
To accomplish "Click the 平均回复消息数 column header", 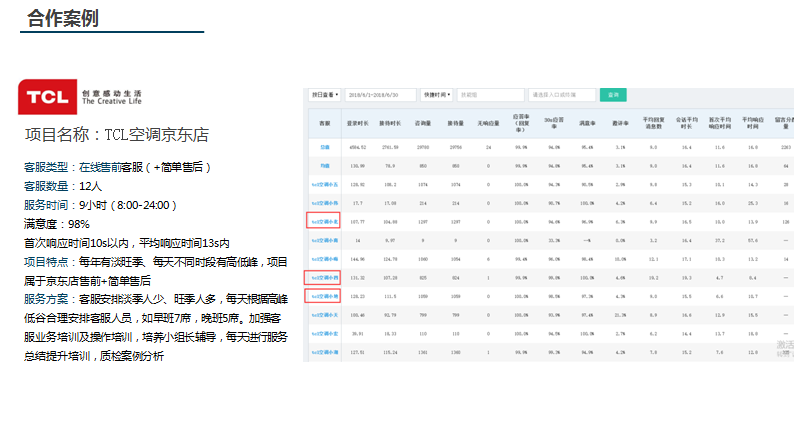I will (654, 123).
